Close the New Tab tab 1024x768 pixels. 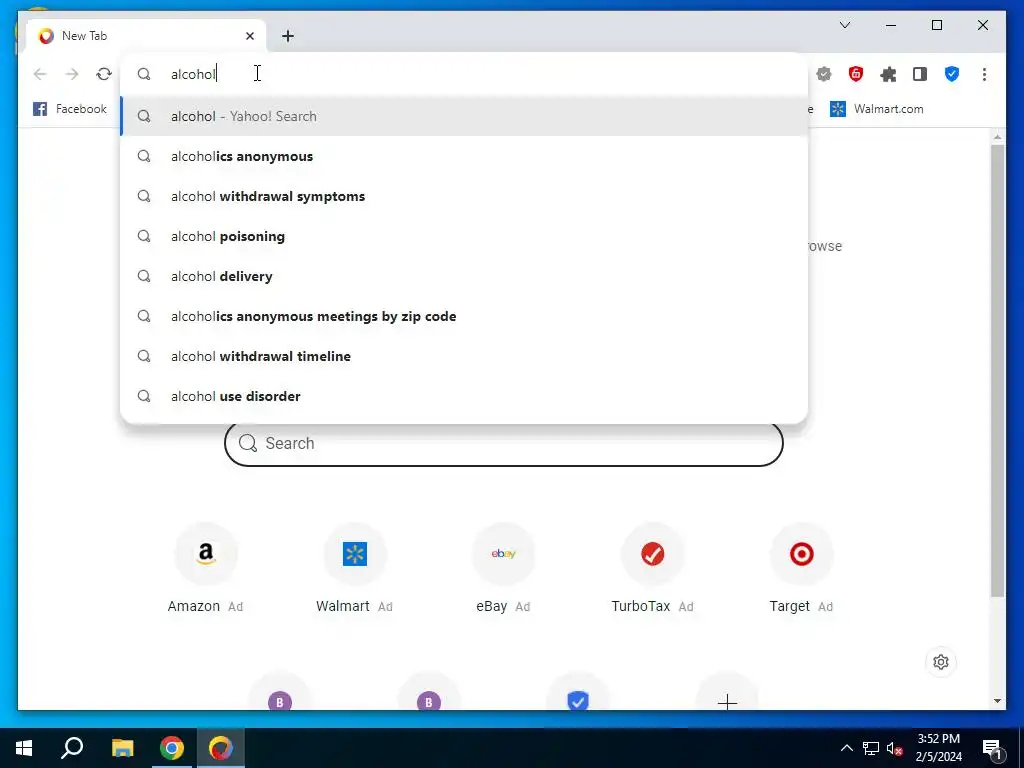click(x=249, y=36)
